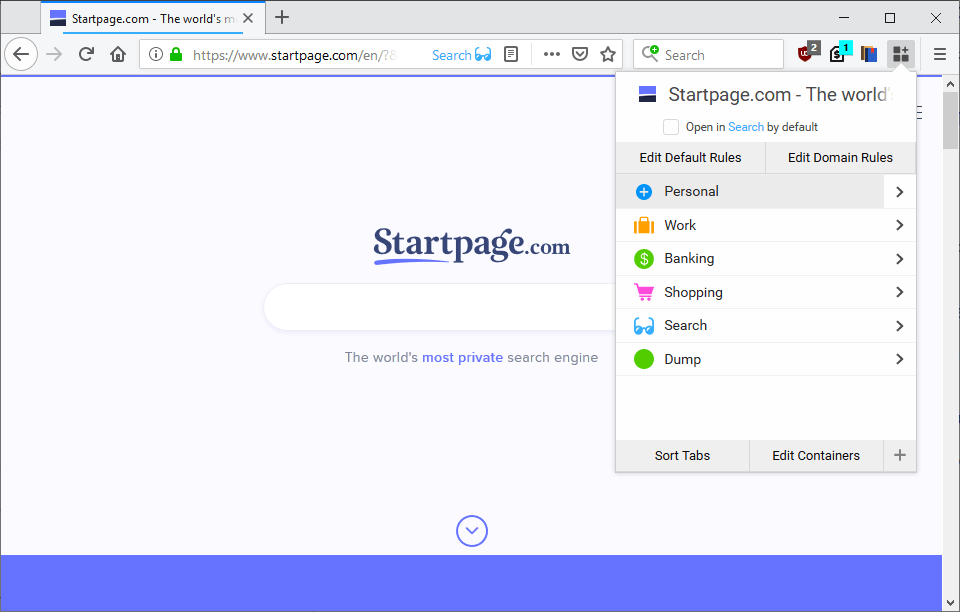Click the Edit Containers button
Screen dimensions: 960x612
click(x=816, y=455)
